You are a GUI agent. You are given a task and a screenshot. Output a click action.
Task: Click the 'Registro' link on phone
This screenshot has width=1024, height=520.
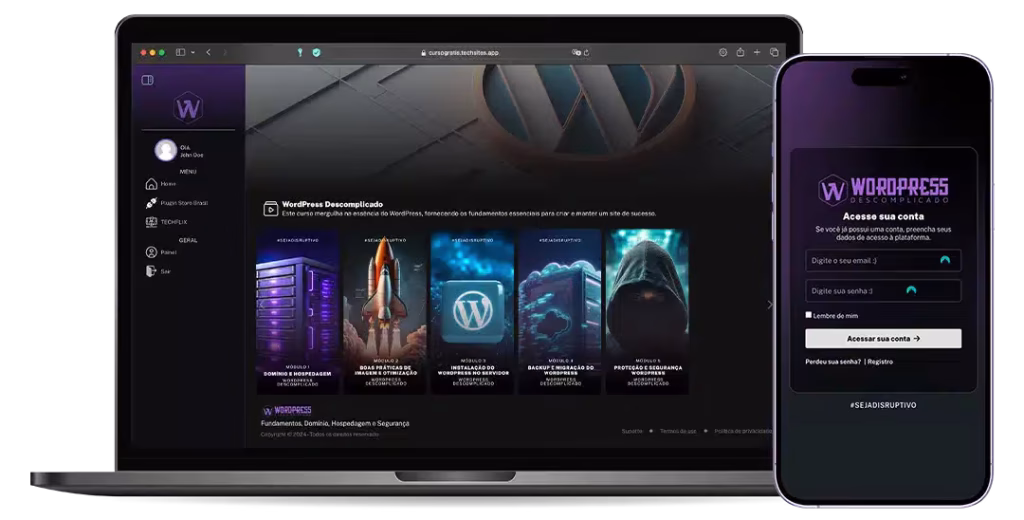880,362
